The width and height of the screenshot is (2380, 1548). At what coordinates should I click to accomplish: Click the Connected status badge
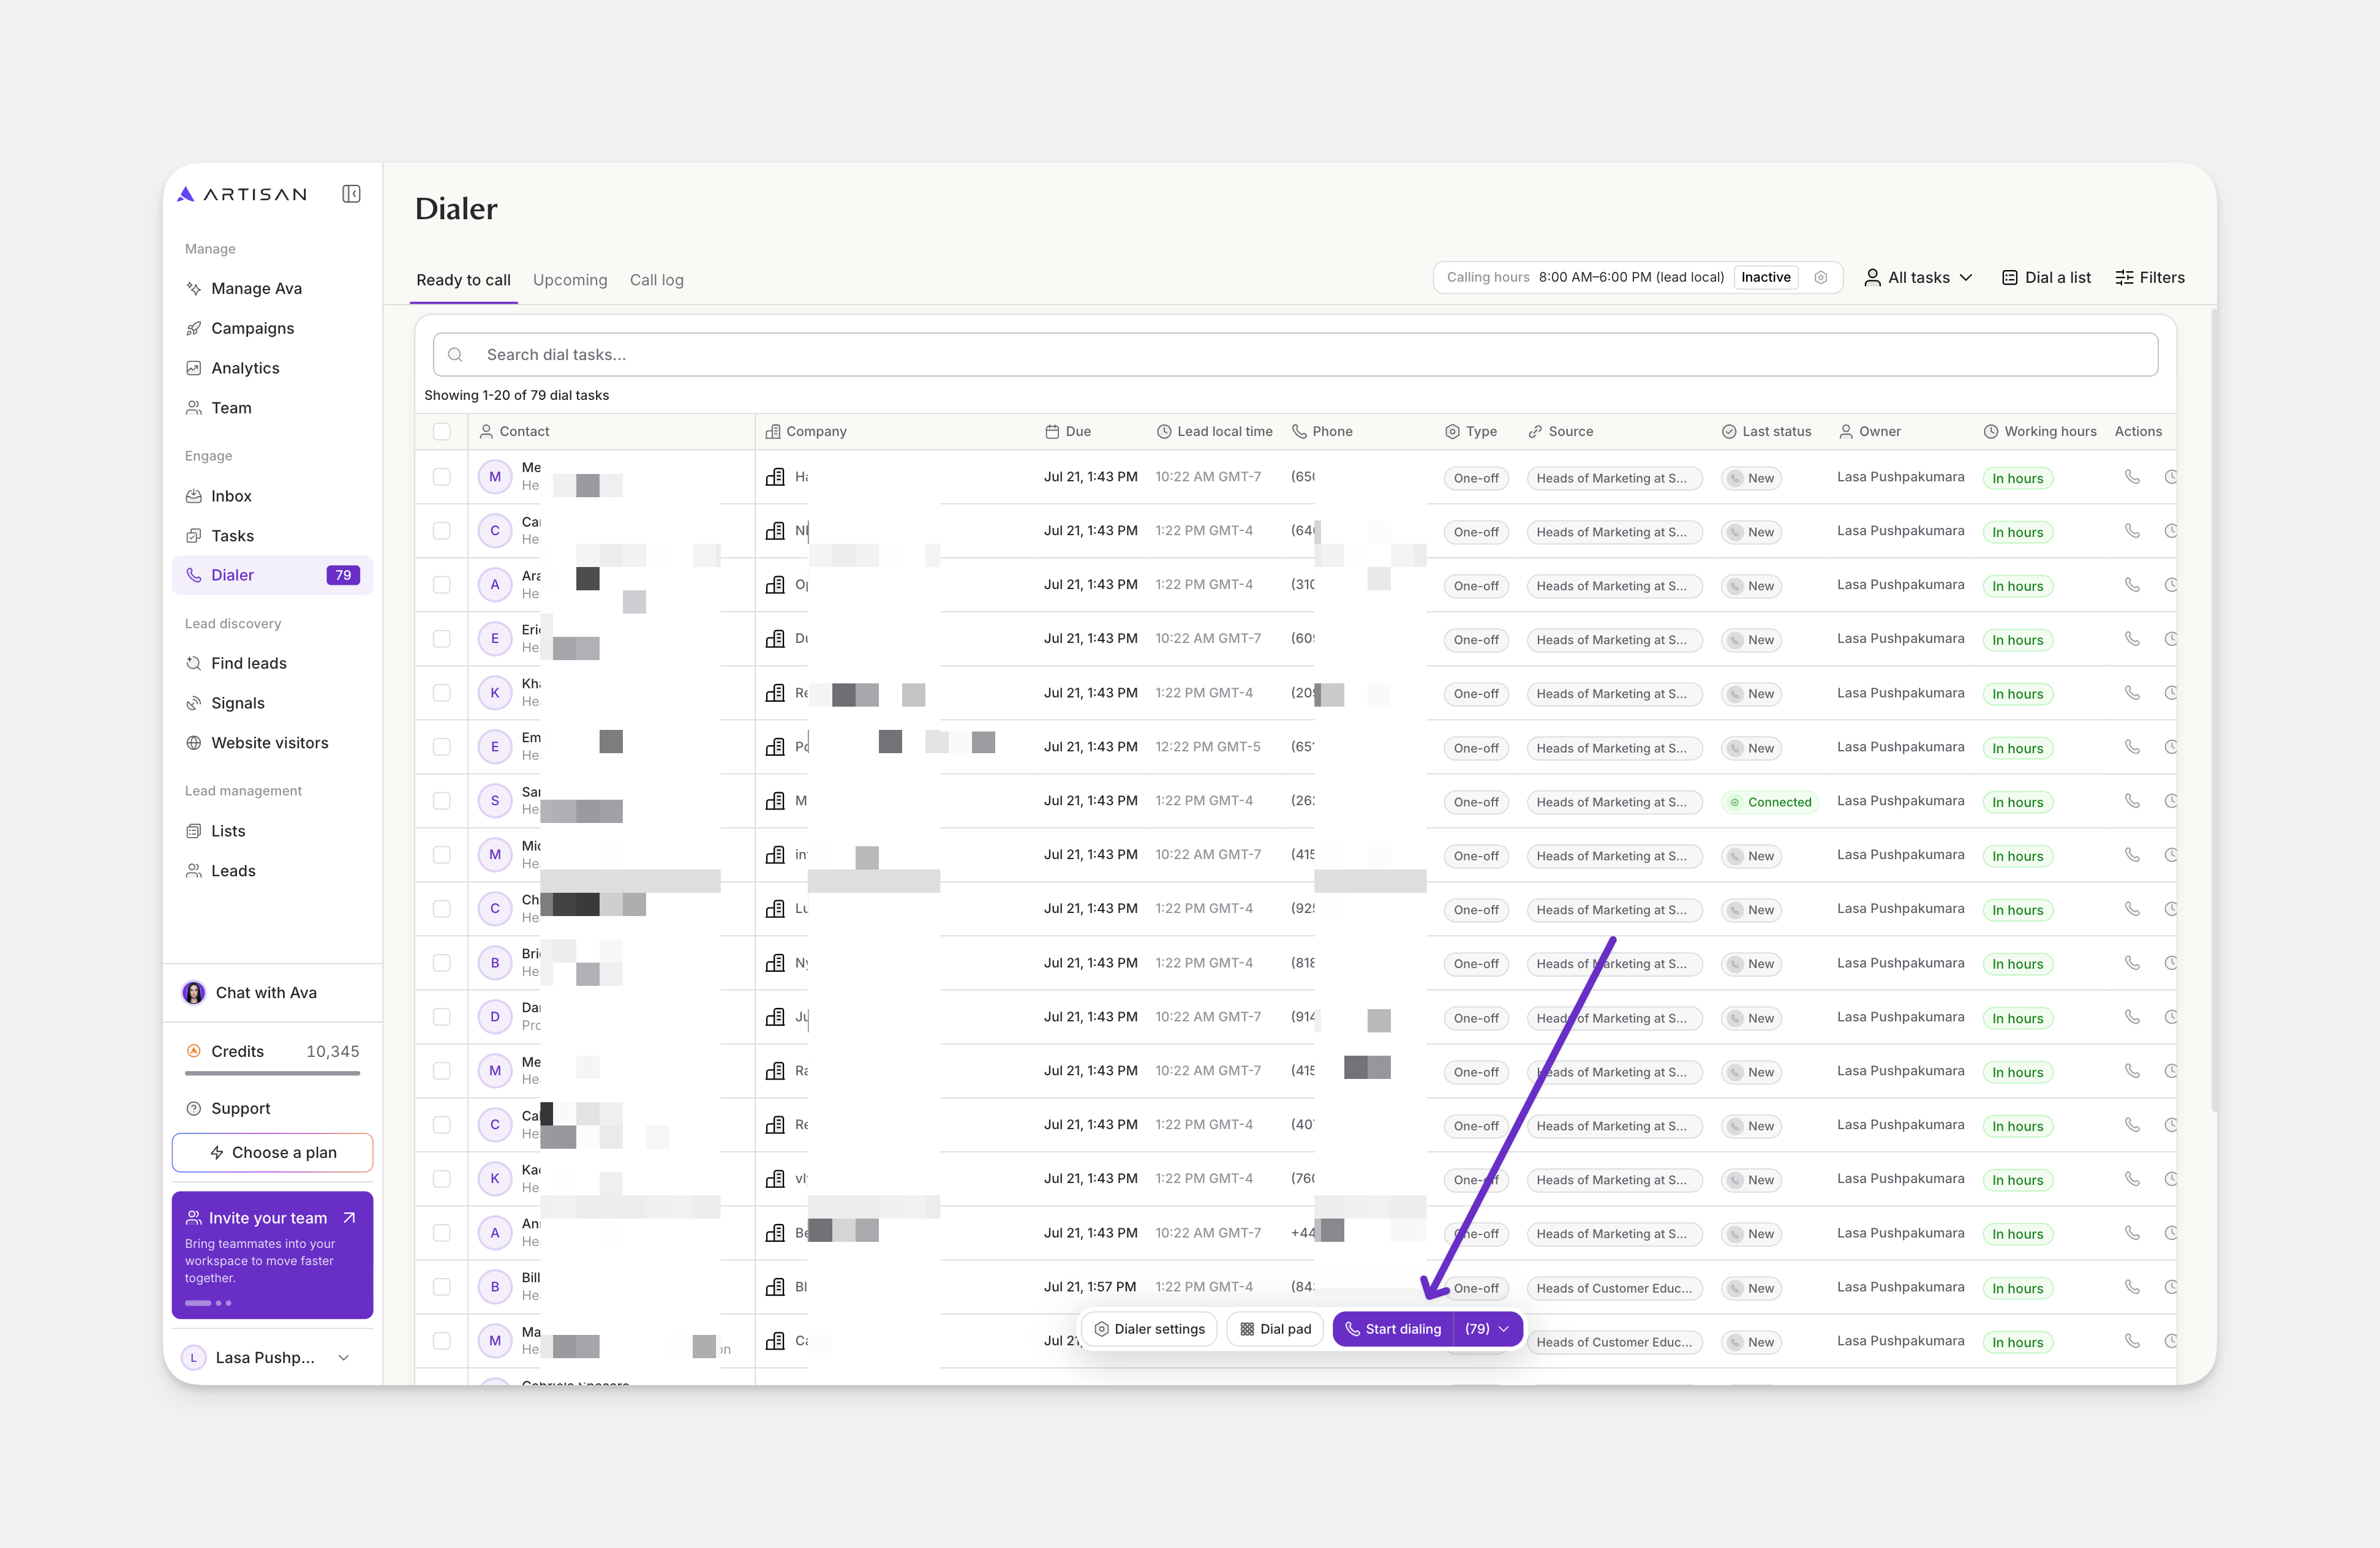1770,802
